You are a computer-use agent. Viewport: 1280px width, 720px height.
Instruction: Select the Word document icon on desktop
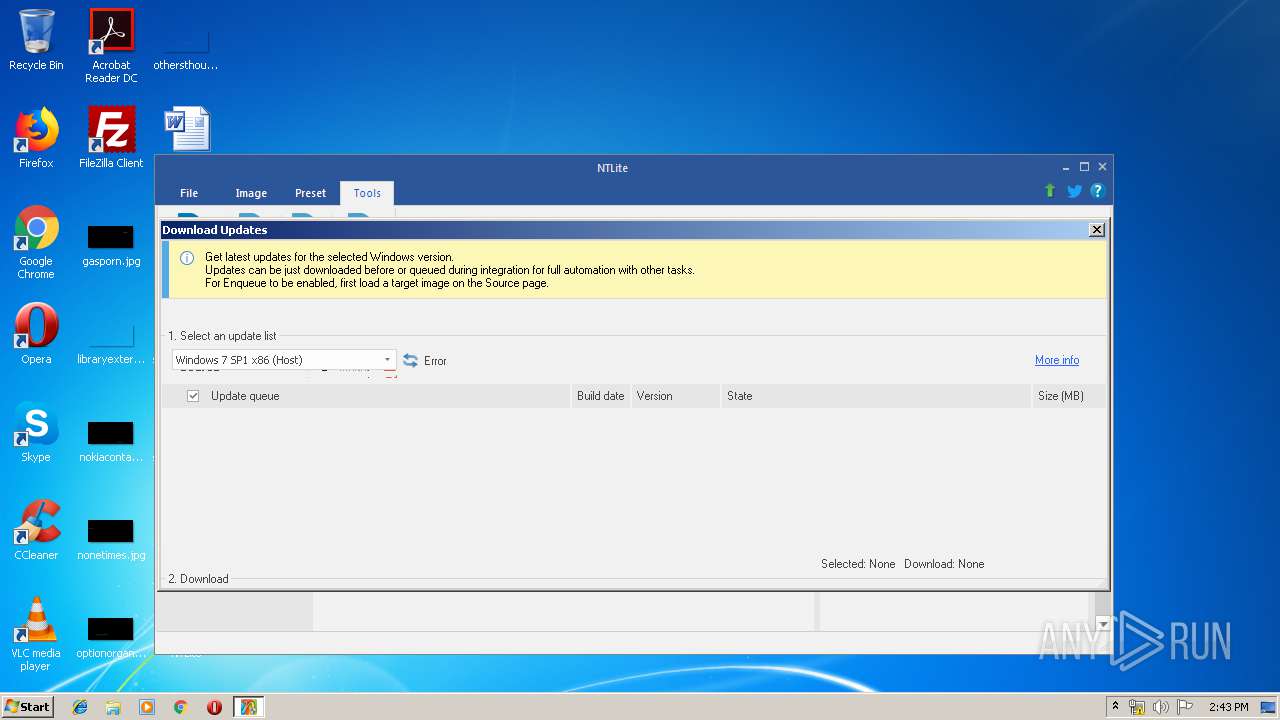pos(187,129)
